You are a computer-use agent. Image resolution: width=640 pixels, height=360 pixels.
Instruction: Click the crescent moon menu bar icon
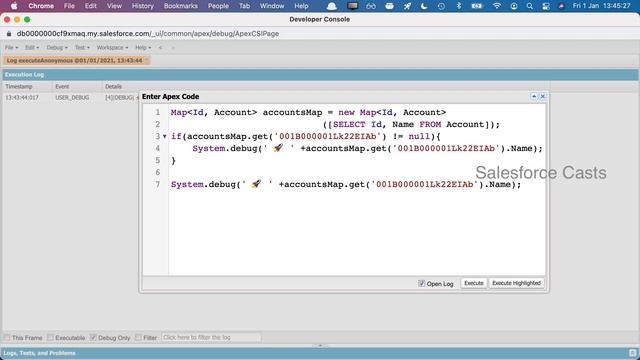coord(424,6)
